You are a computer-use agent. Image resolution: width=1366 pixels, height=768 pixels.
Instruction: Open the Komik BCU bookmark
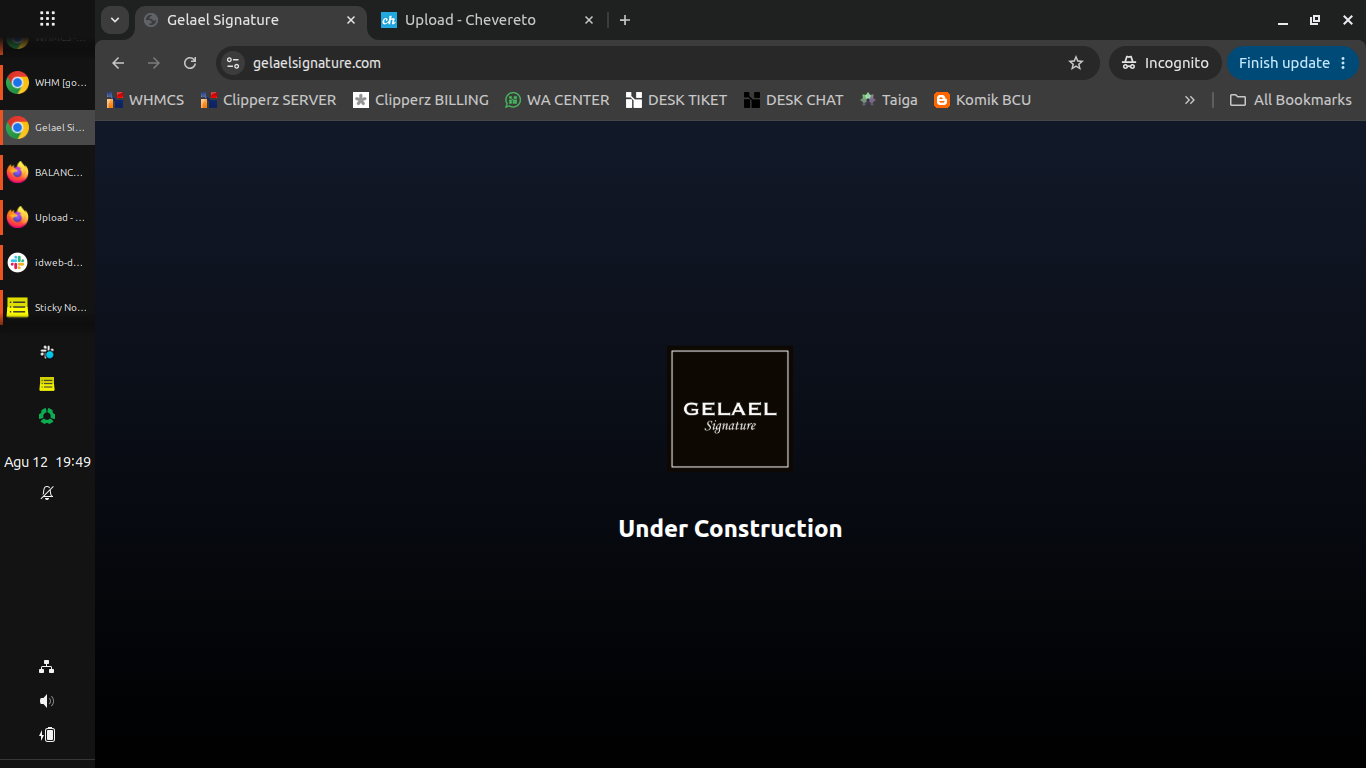(x=982, y=100)
